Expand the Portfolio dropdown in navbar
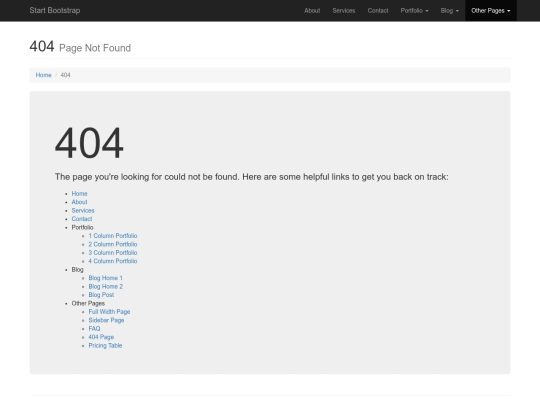540x405 pixels. (x=414, y=11)
